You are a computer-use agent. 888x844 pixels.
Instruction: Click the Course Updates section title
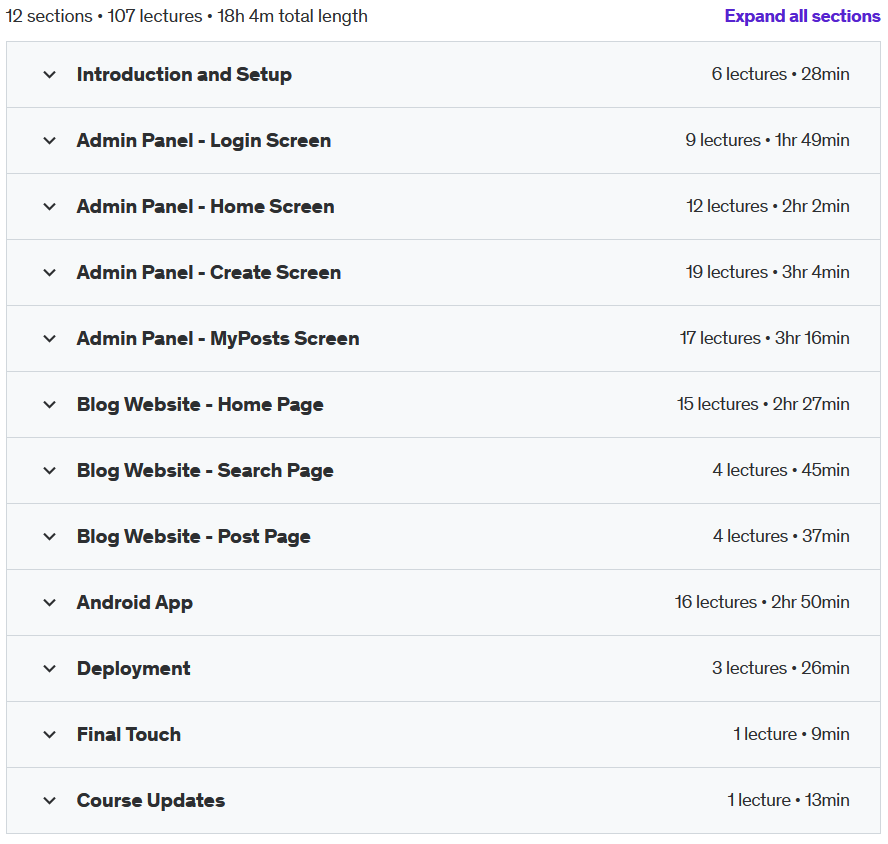(151, 800)
